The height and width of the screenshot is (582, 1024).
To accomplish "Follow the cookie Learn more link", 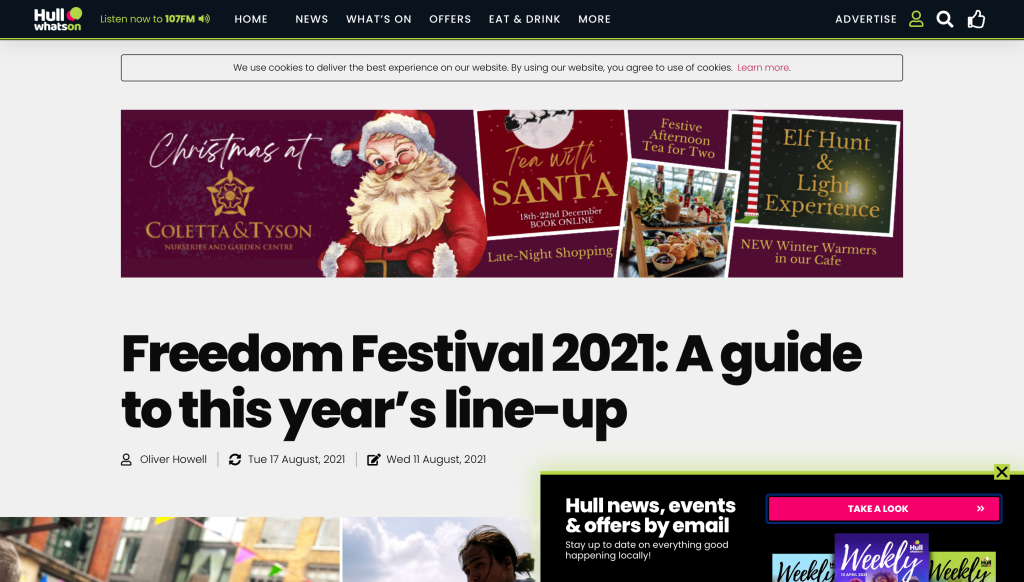I will [763, 67].
